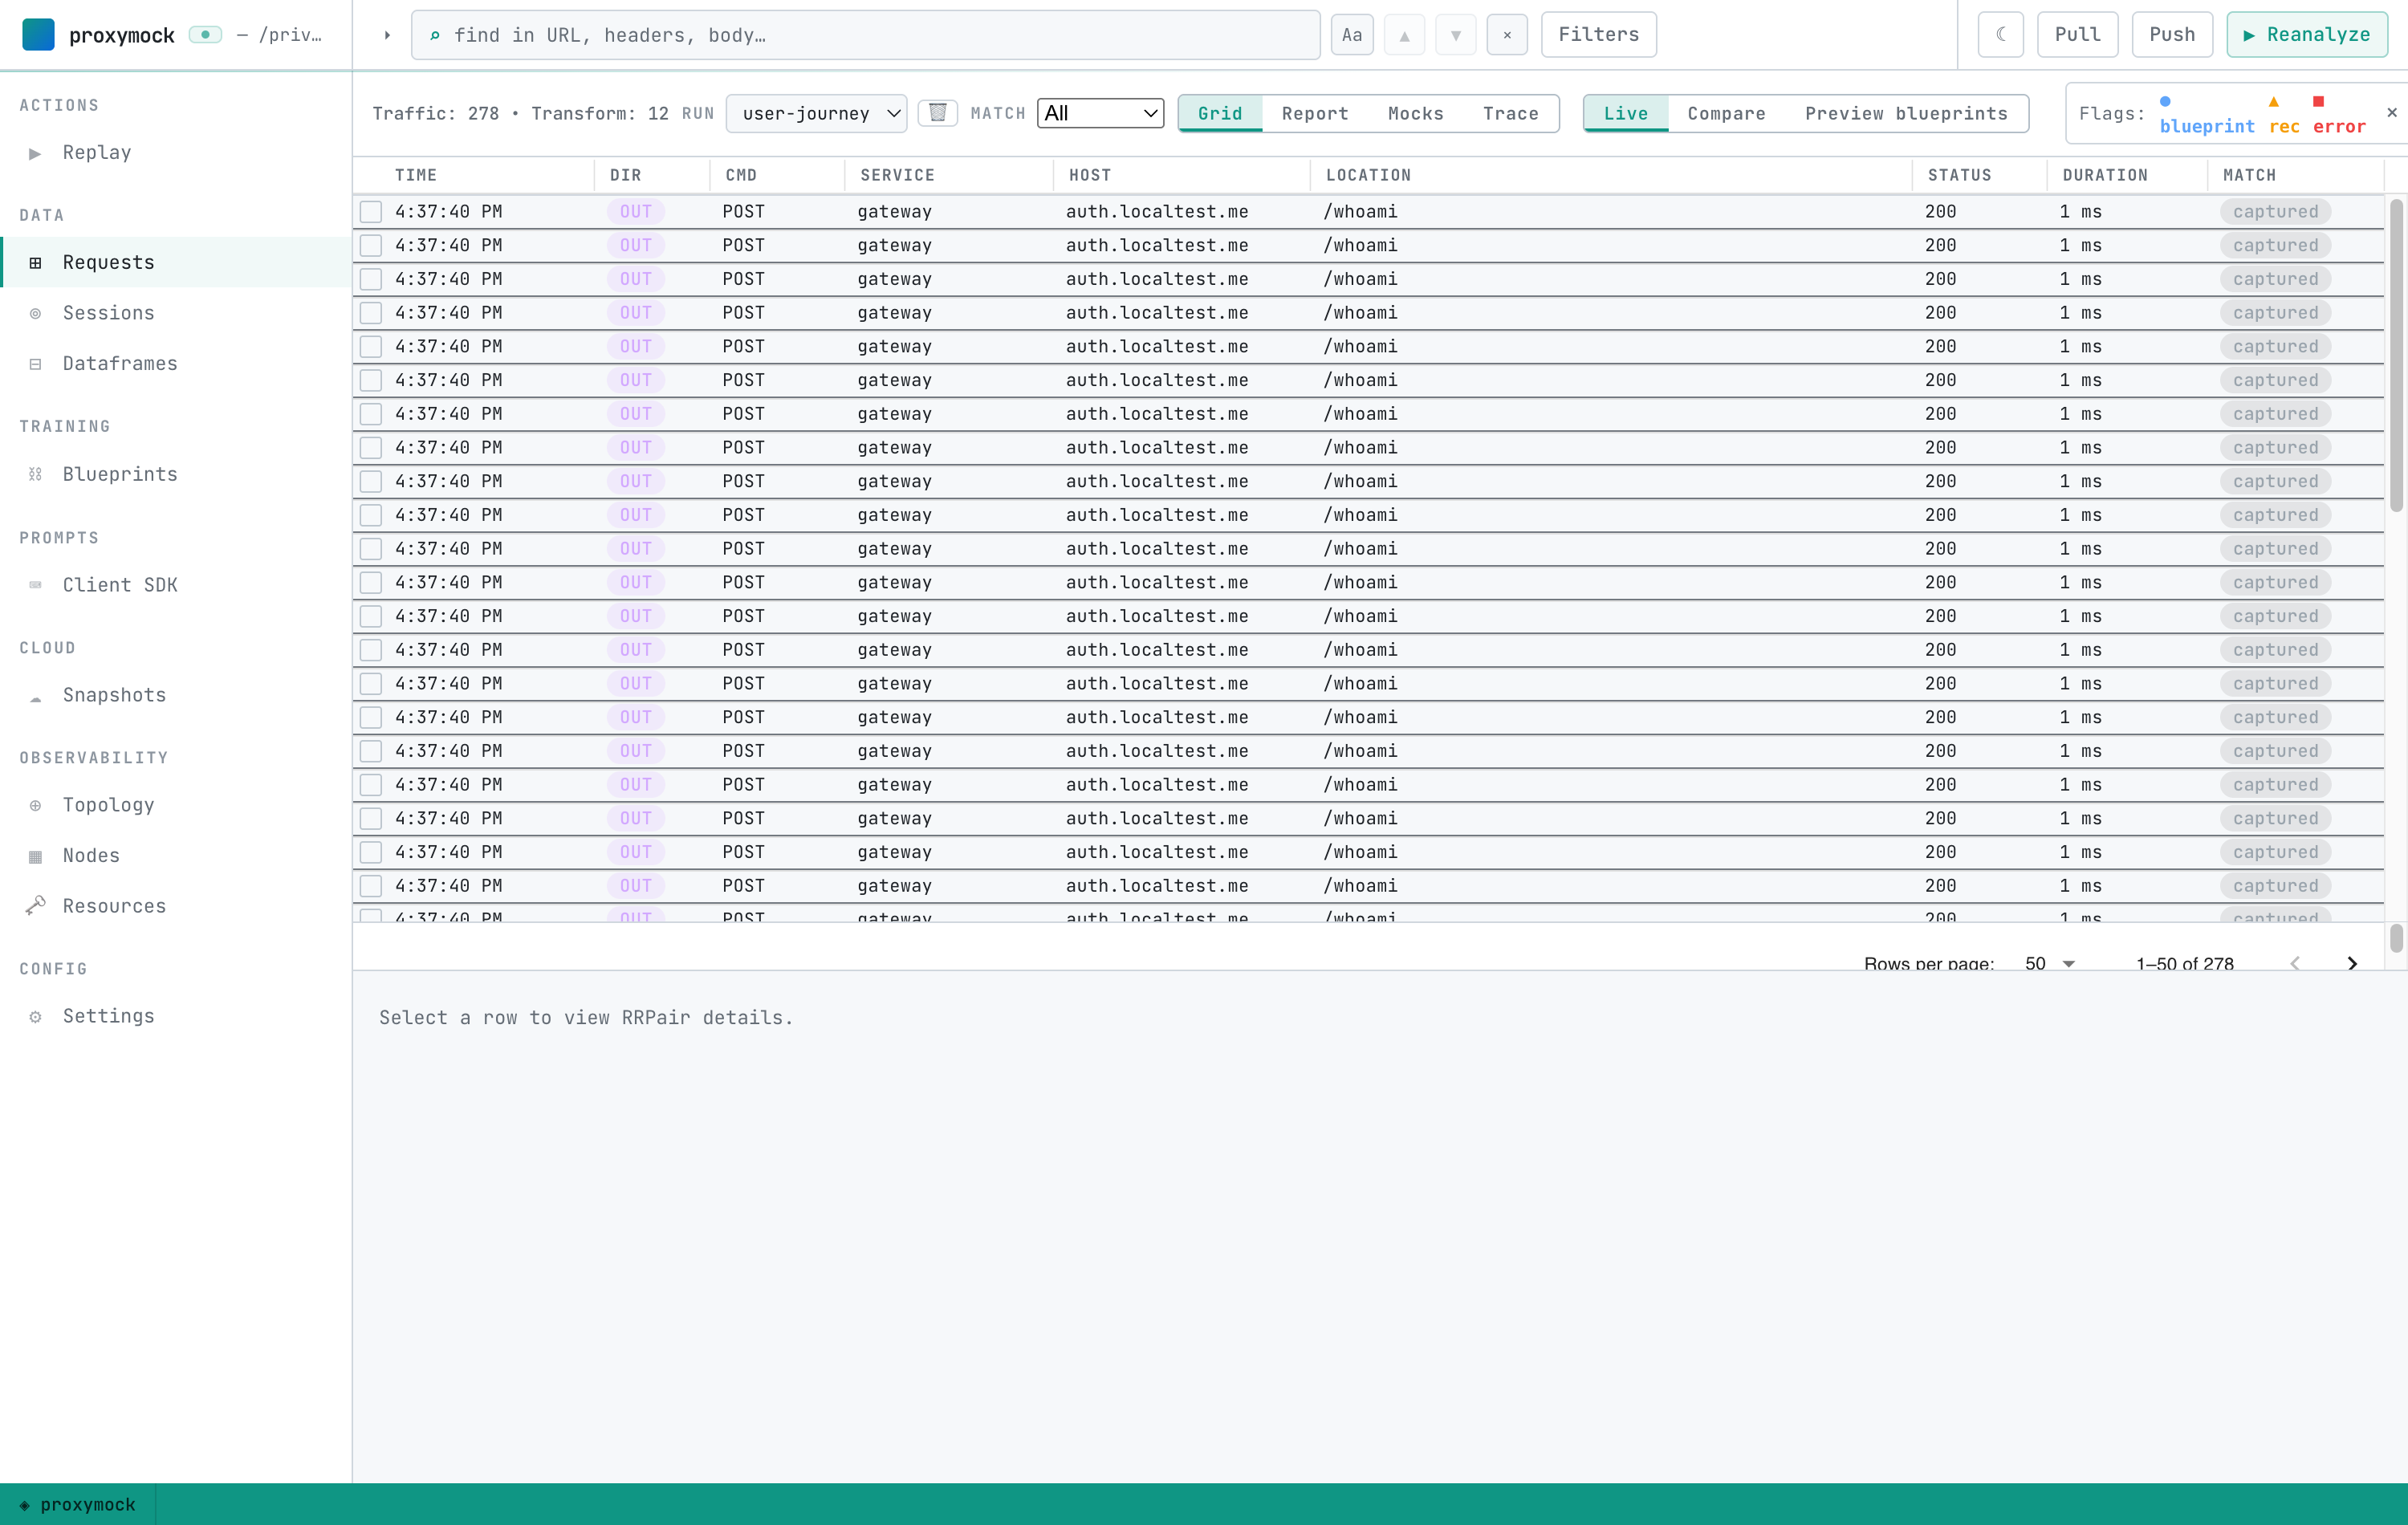Click the proxymock logo icon
Viewport: 2408px width, 1525px height.
[38, 34]
